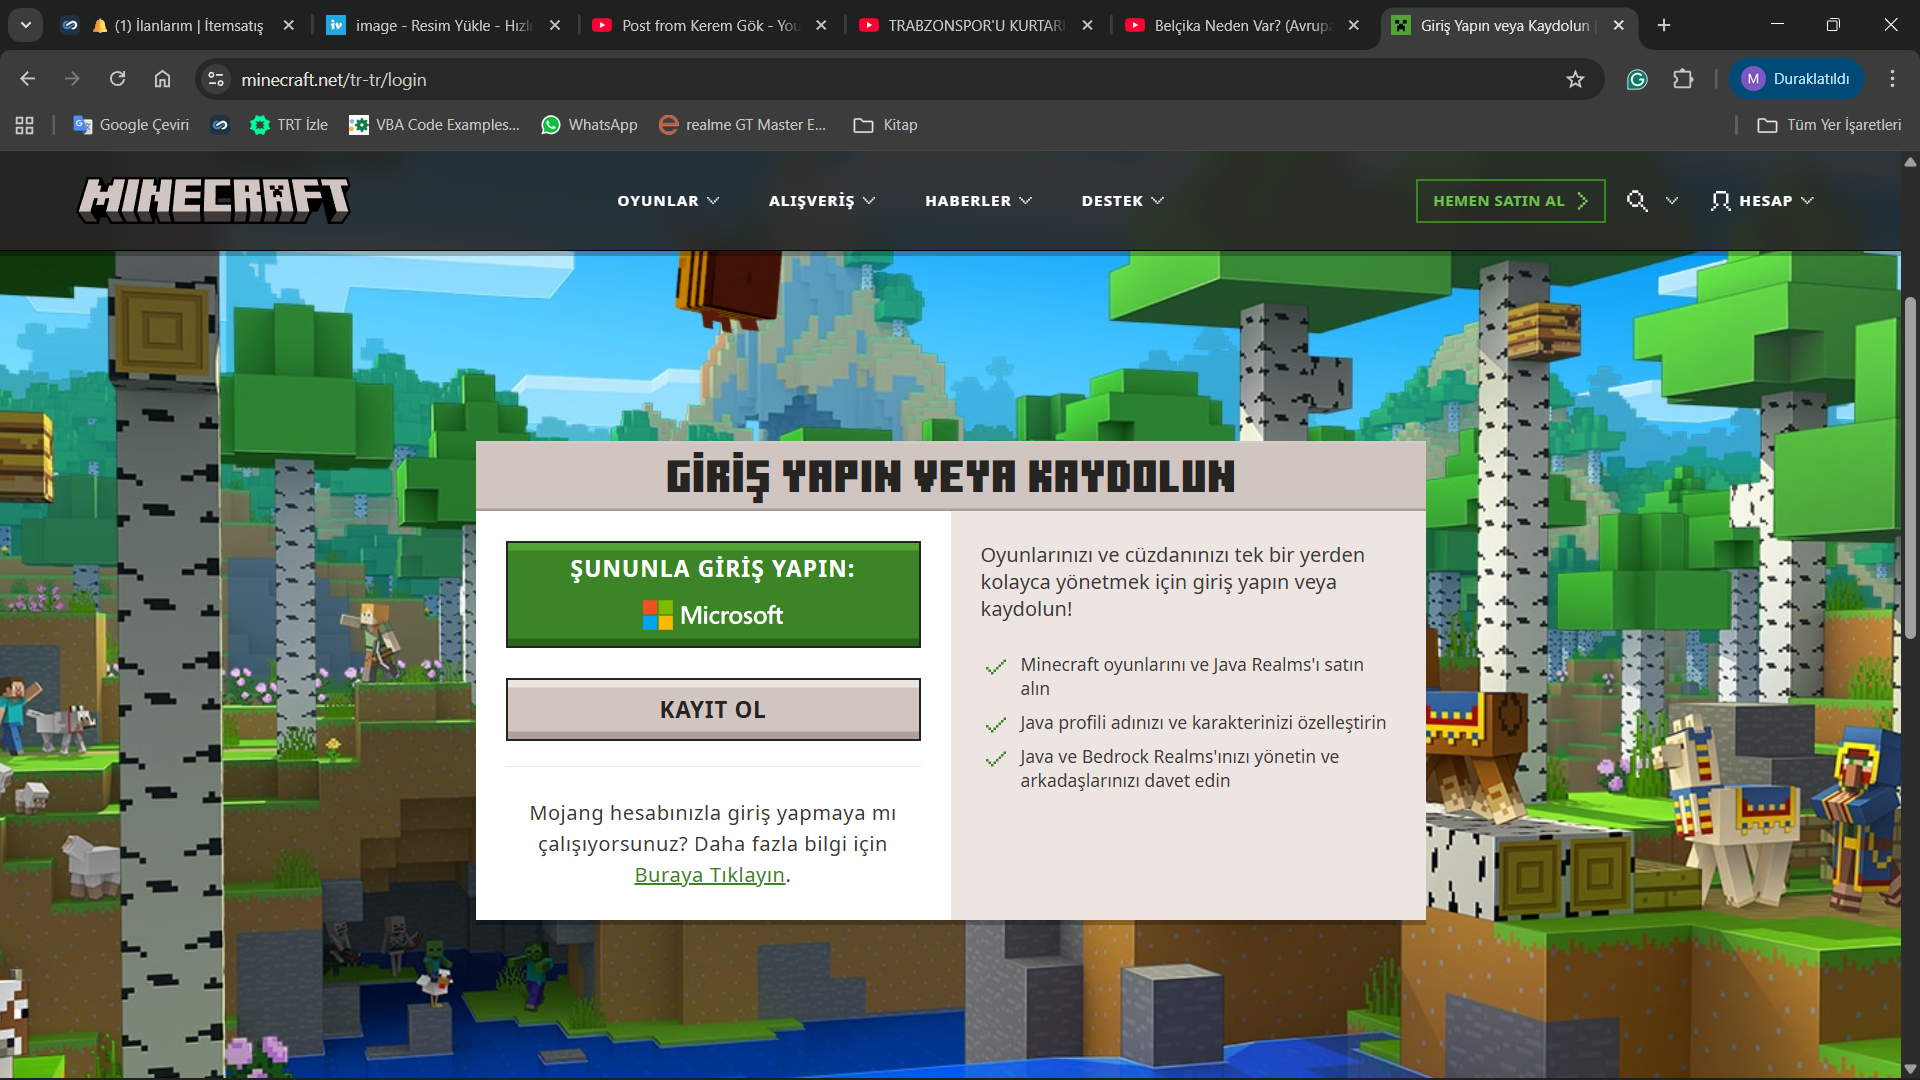Viewport: 1920px width, 1080px height.
Task: Click the scrollbar down arrow
Action: point(1910,1070)
